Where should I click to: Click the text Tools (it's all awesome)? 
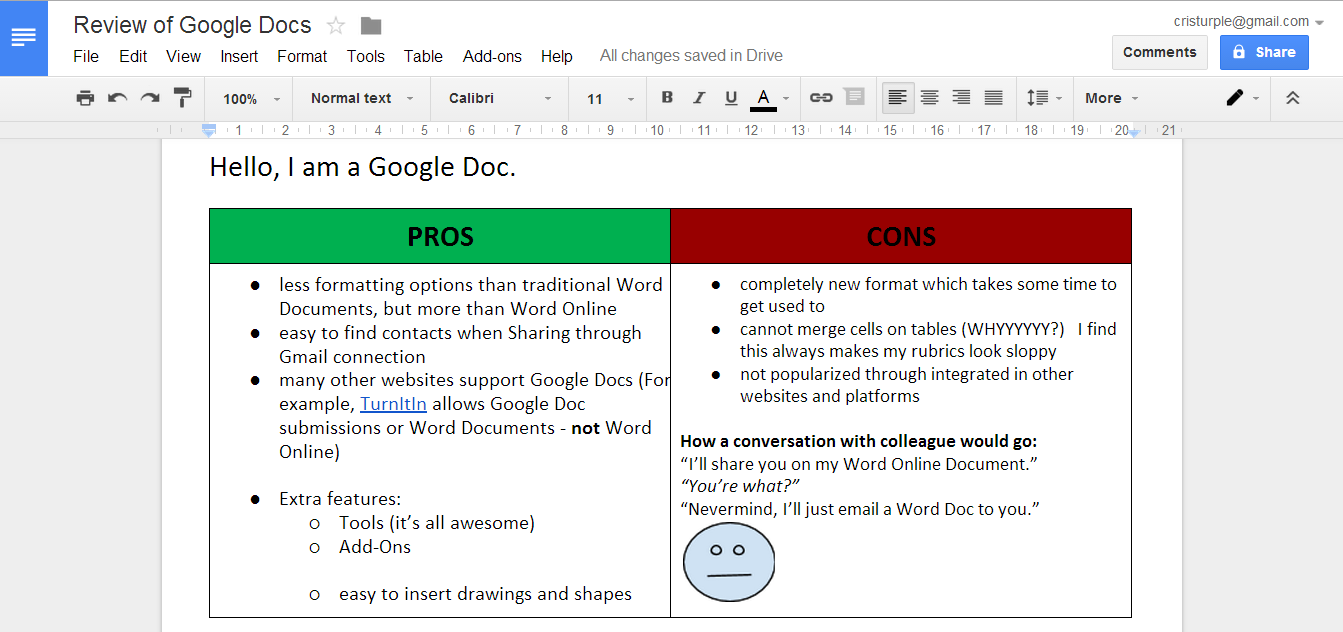(437, 523)
